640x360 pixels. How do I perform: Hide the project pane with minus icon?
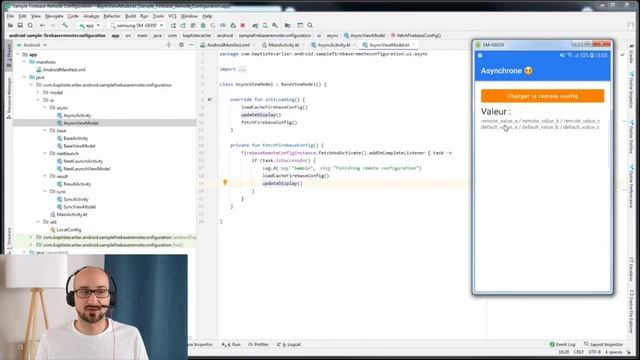point(191,44)
